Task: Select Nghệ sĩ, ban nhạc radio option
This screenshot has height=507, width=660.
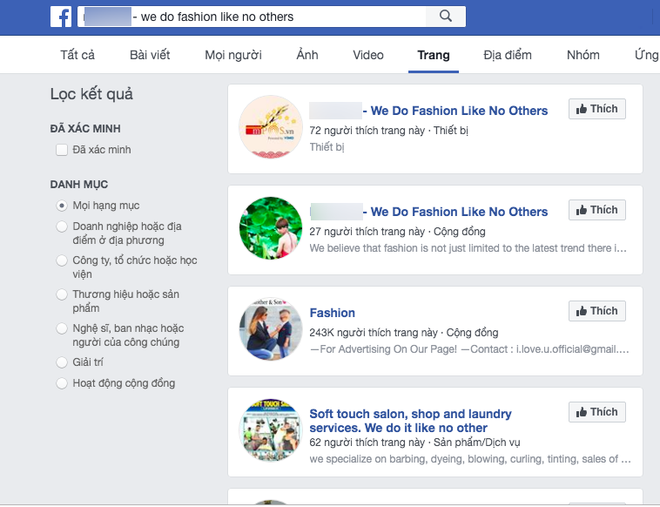Action: (62, 328)
